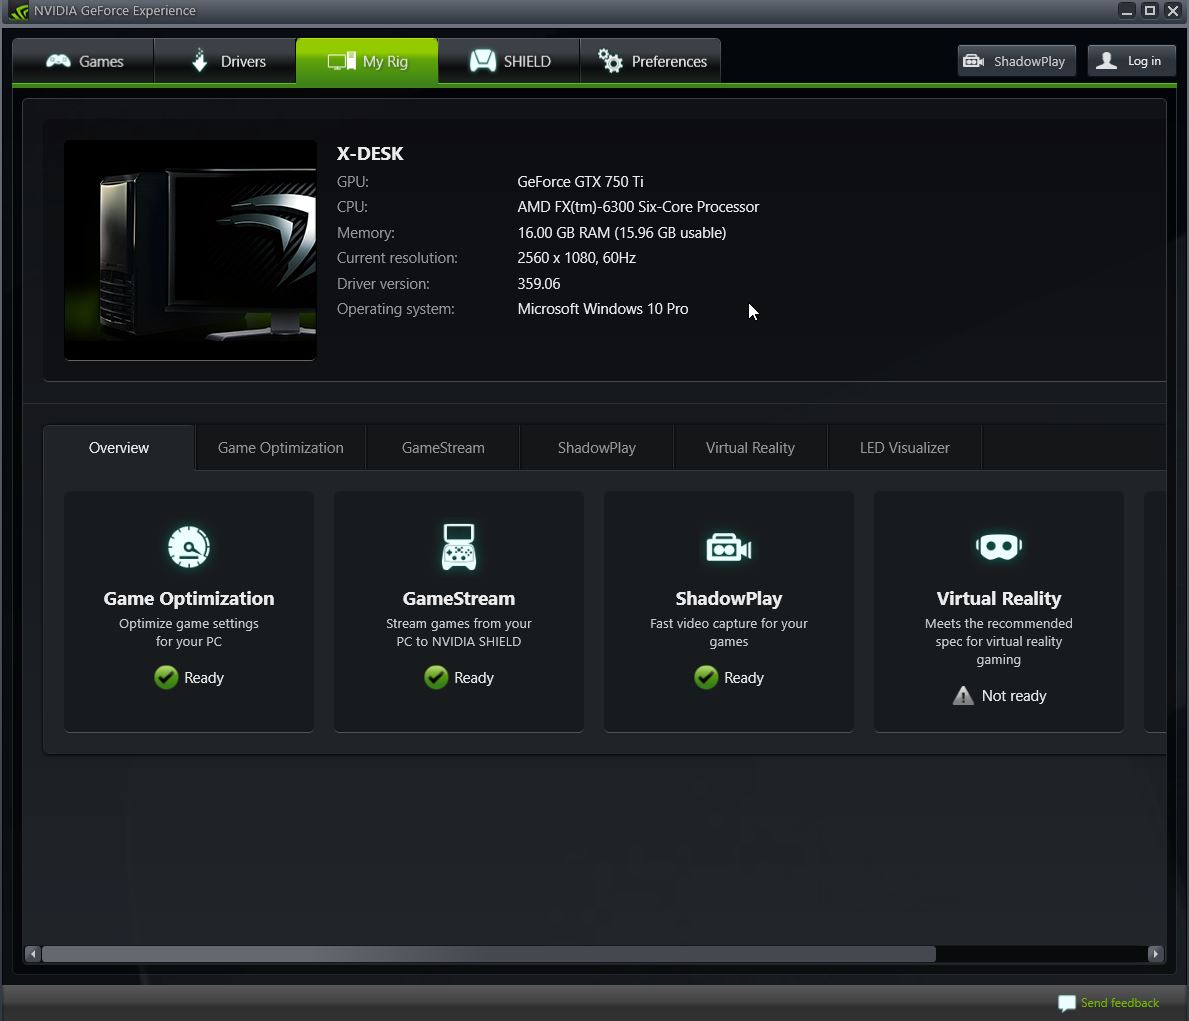Click the monitor icon on My Rig
The image size is (1189, 1021).
[x=341, y=61]
